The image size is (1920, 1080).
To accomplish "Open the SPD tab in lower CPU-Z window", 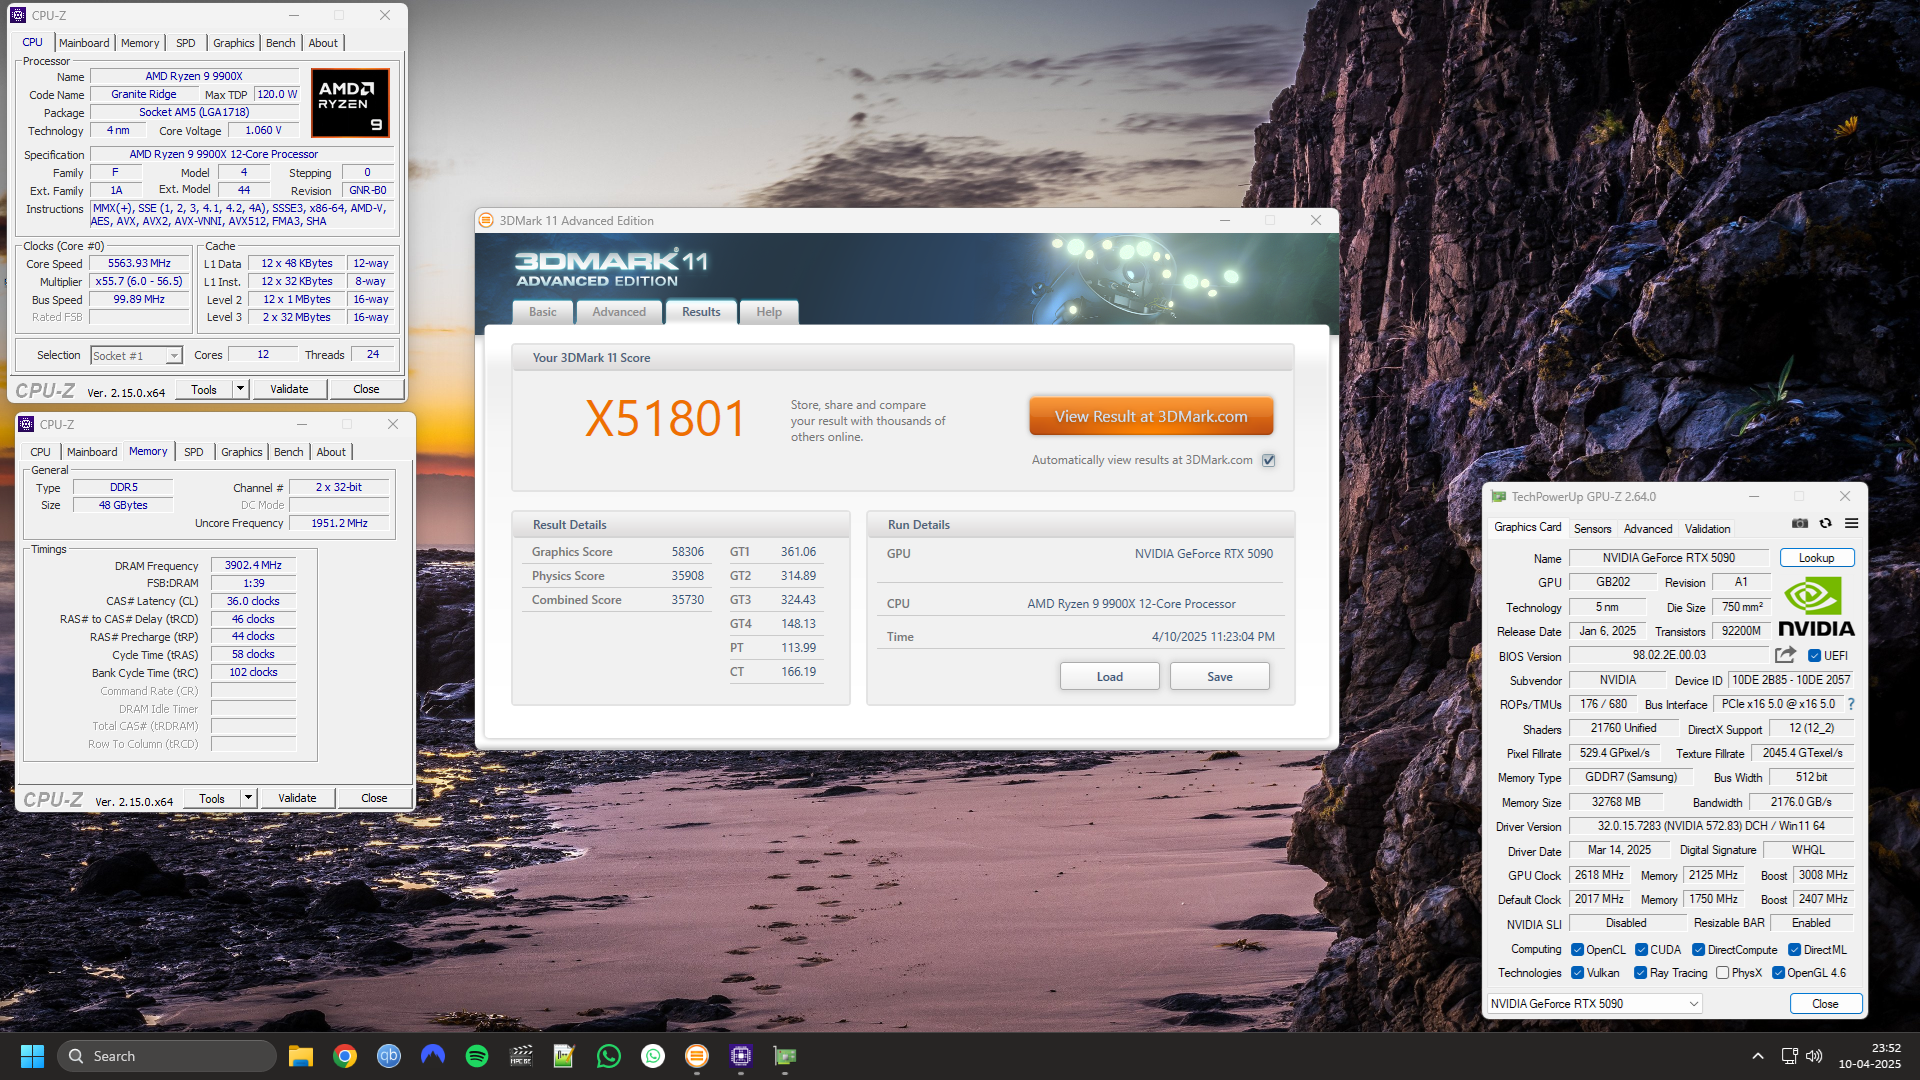I will (x=194, y=452).
